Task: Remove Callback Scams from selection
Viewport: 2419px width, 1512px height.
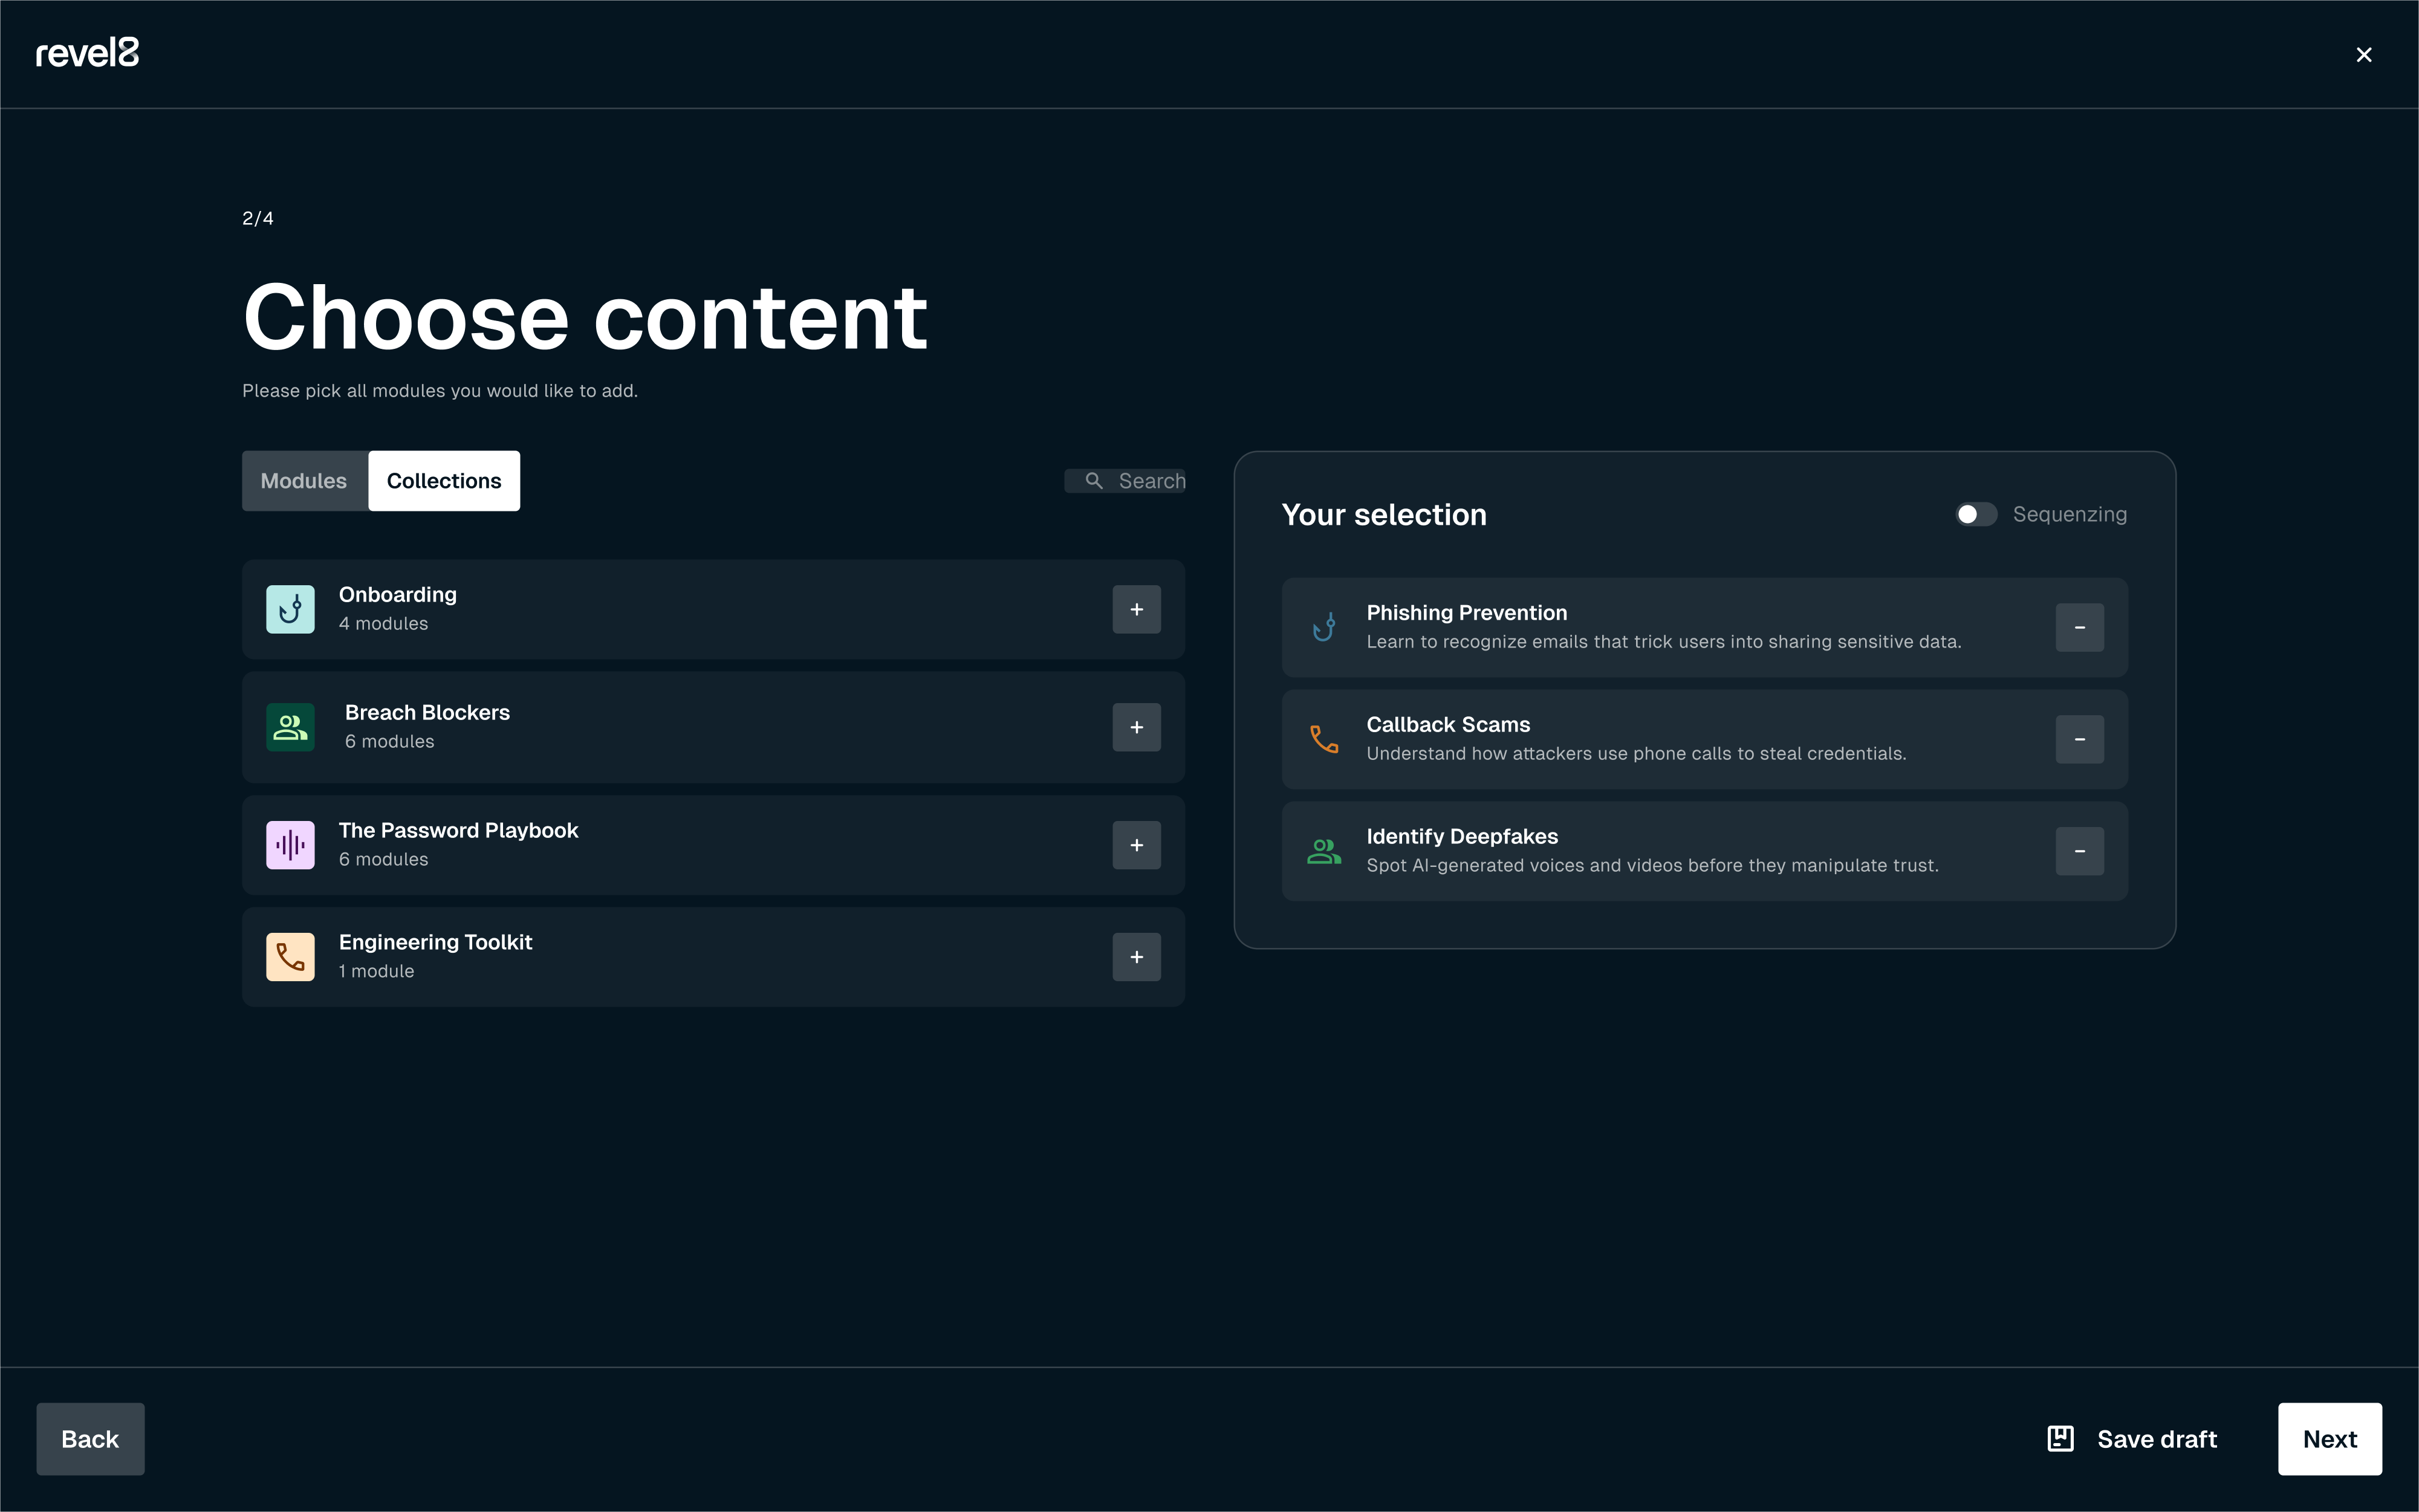Action: click(2079, 739)
